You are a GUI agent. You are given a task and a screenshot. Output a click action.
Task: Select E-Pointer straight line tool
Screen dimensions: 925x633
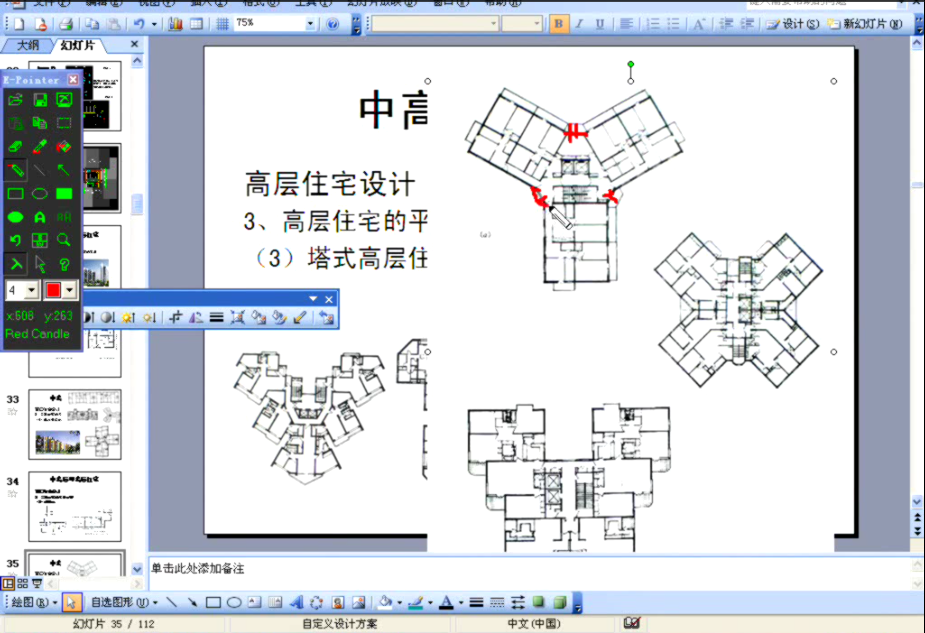click(x=40, y=170)
